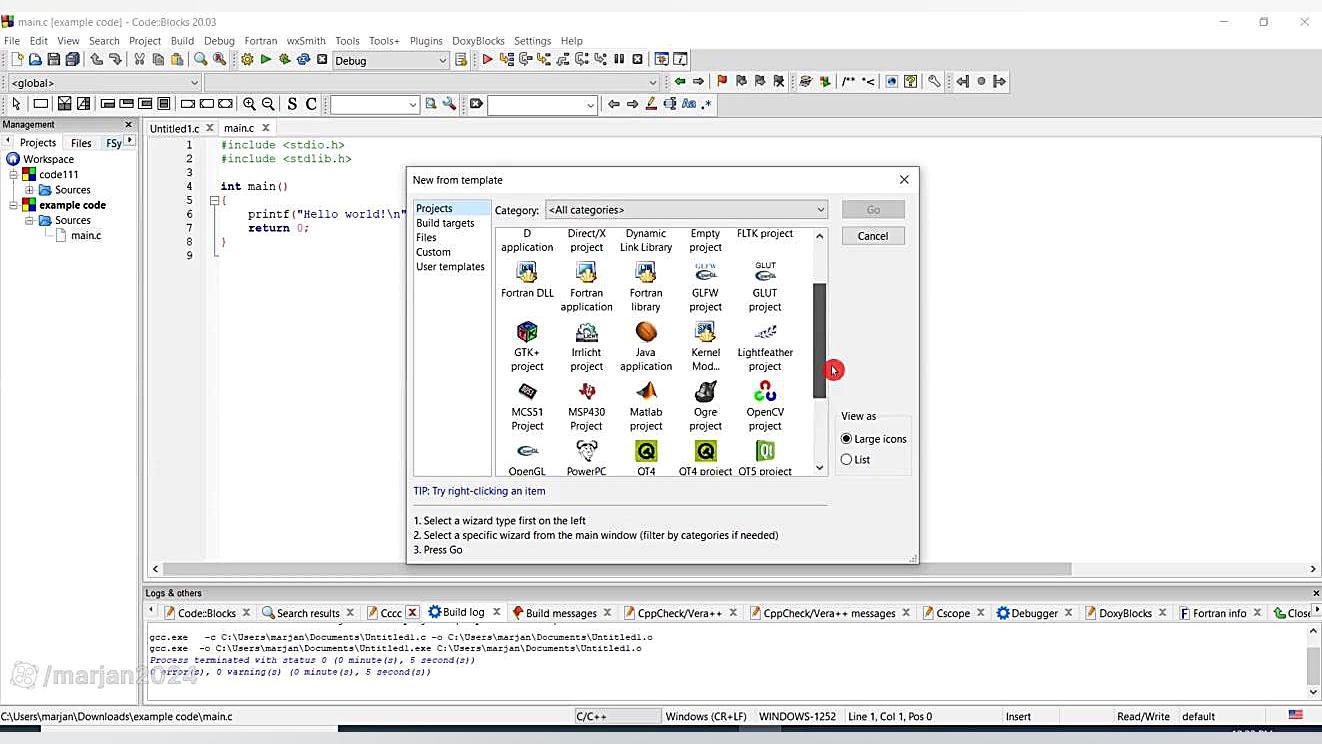
Task: Select the Ogre project template
Action: [x=705, y=392]
